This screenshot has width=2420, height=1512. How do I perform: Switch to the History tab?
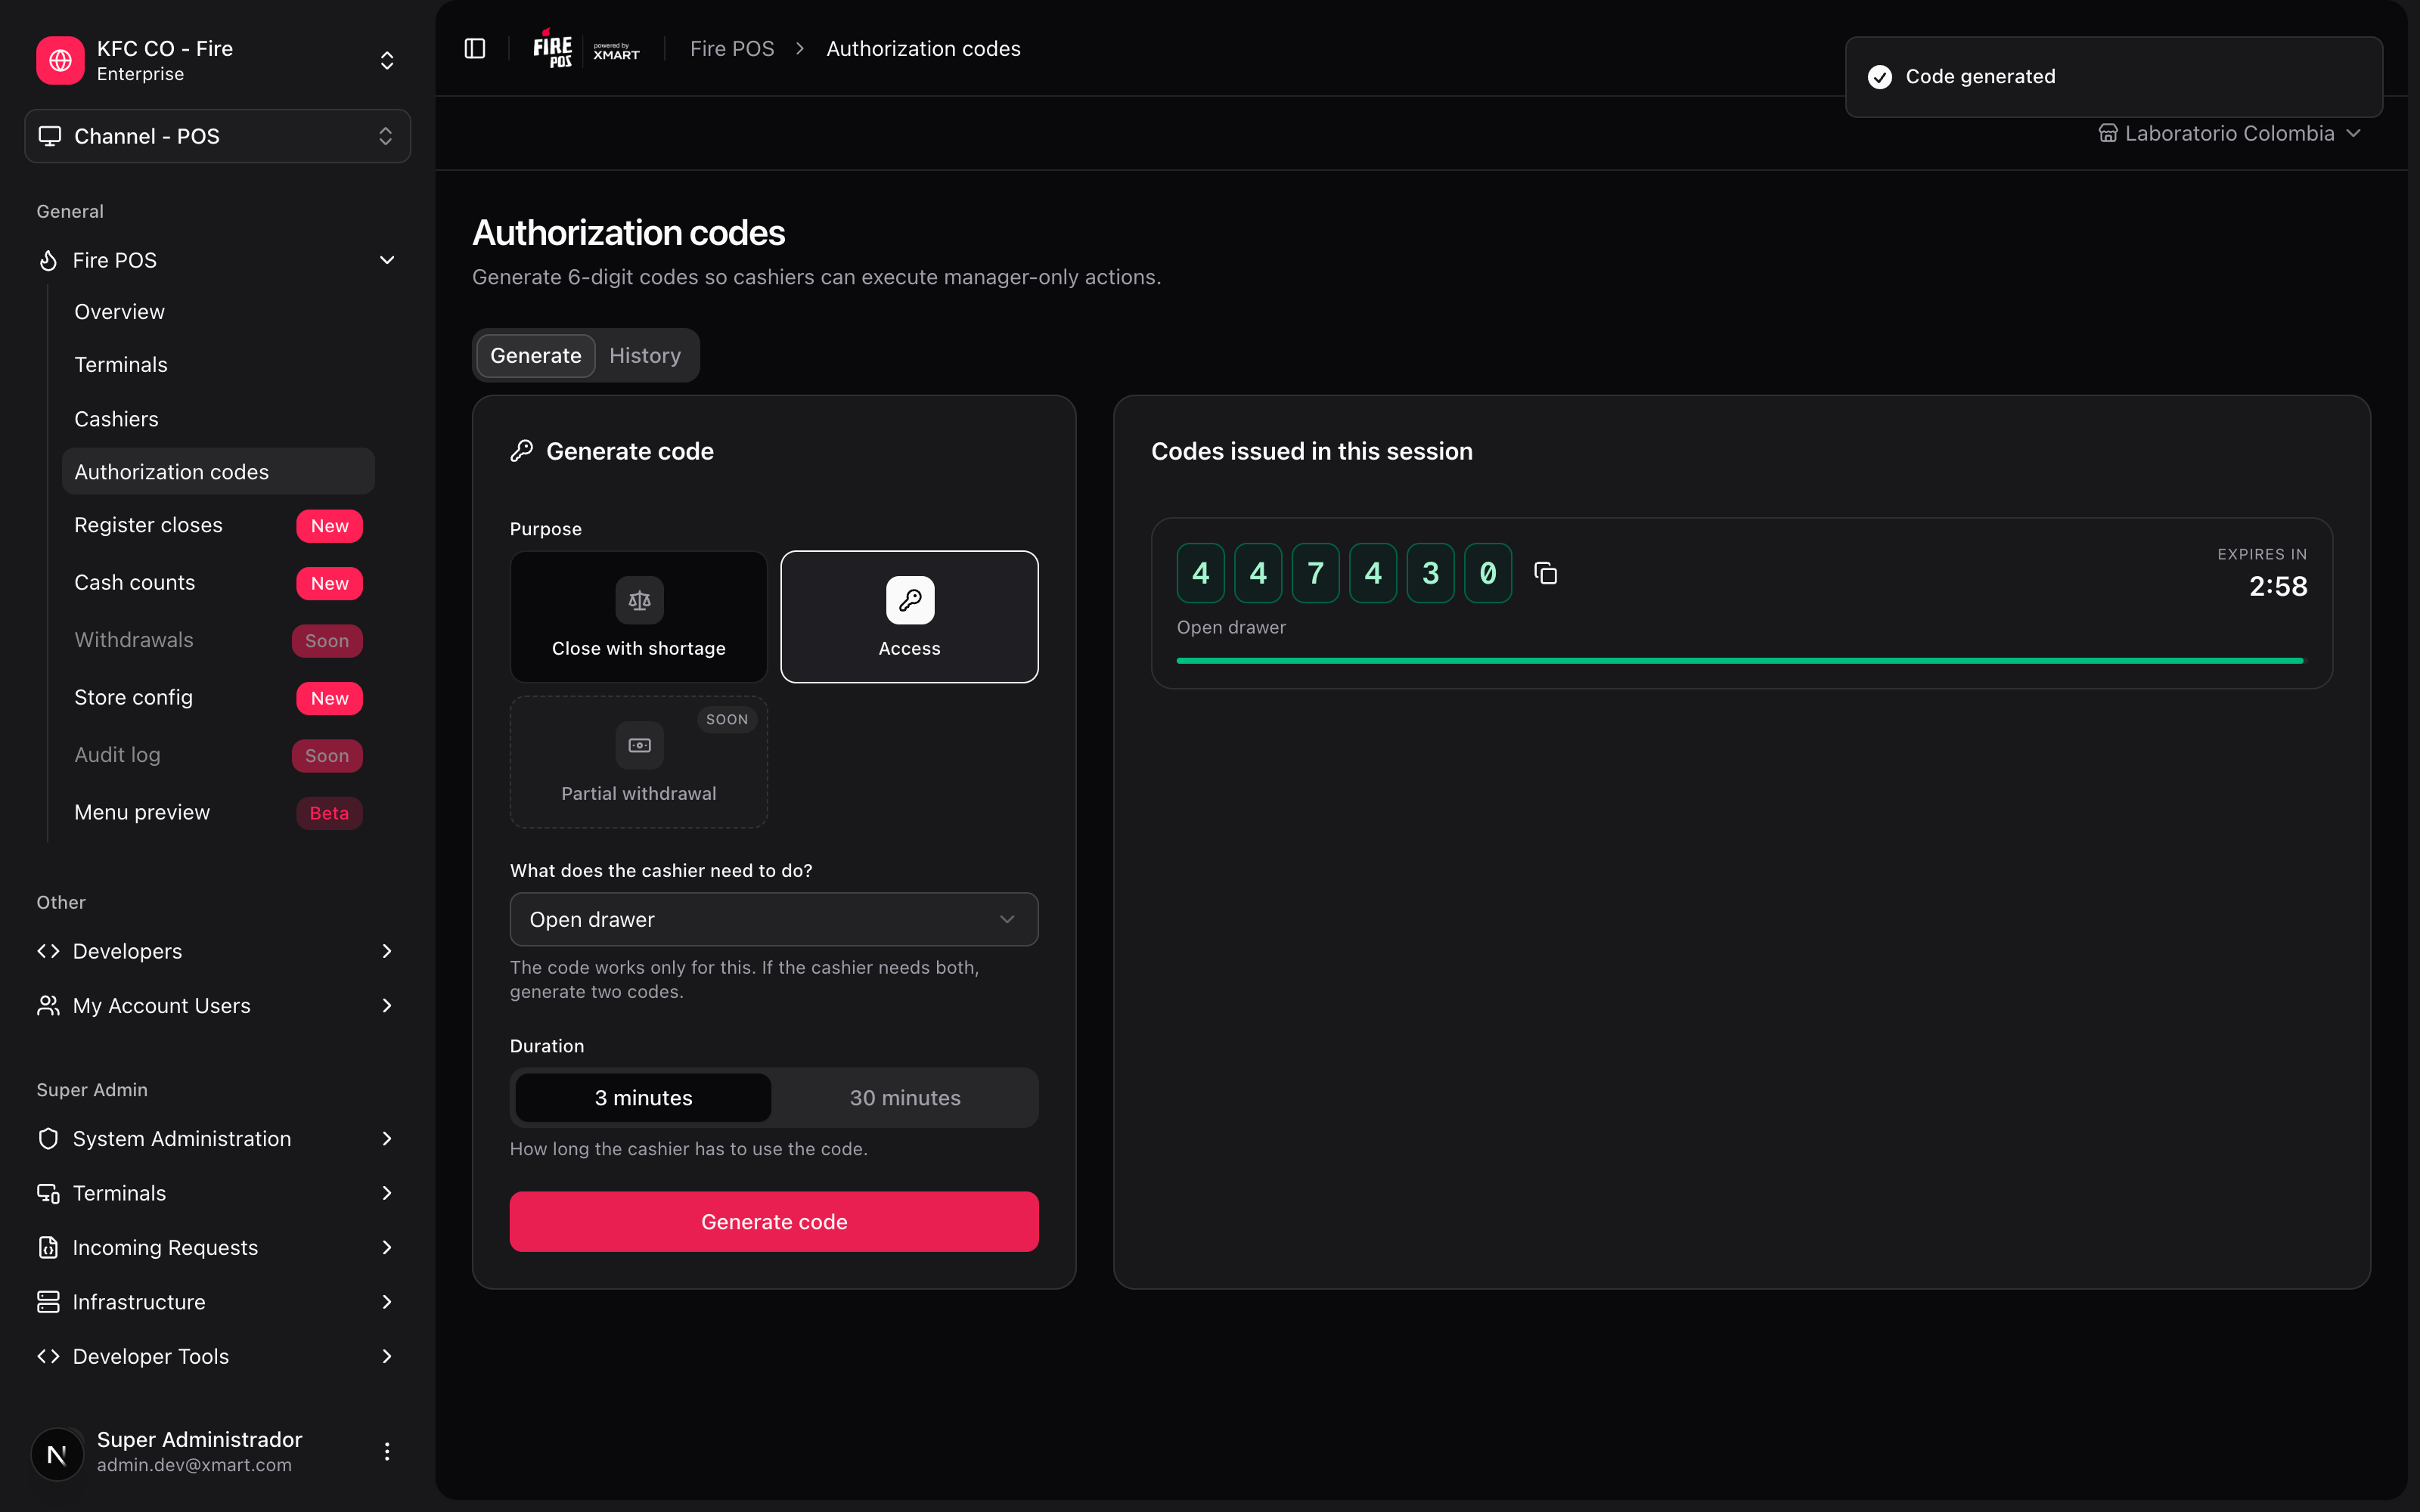[x=645, y=356]
